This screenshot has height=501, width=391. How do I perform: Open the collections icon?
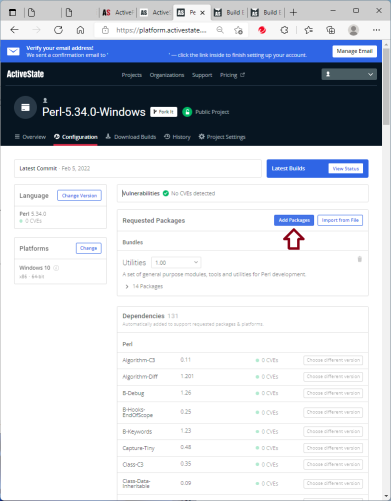[330, 30]
